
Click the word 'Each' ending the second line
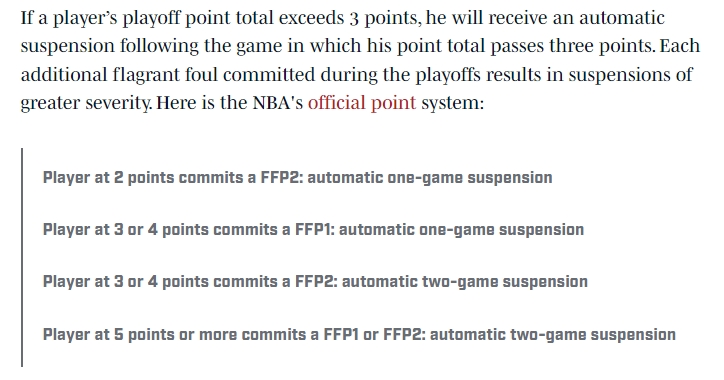[680, 46]
